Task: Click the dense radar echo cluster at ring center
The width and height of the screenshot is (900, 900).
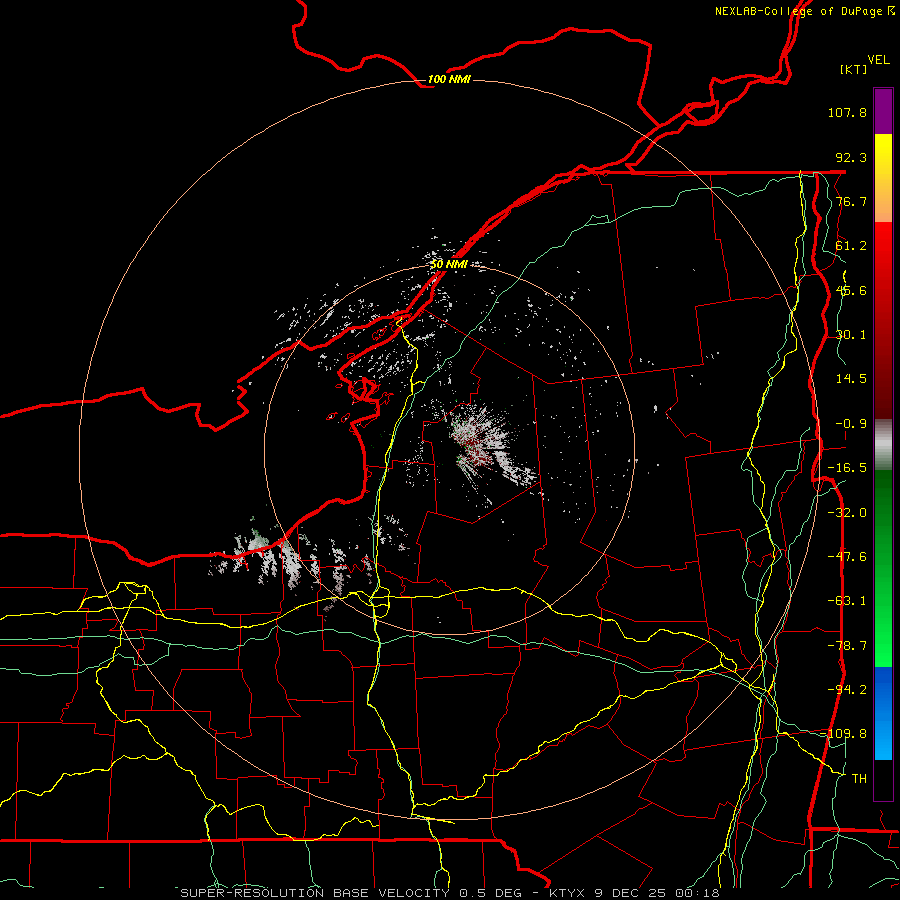Action: [479, 442]
